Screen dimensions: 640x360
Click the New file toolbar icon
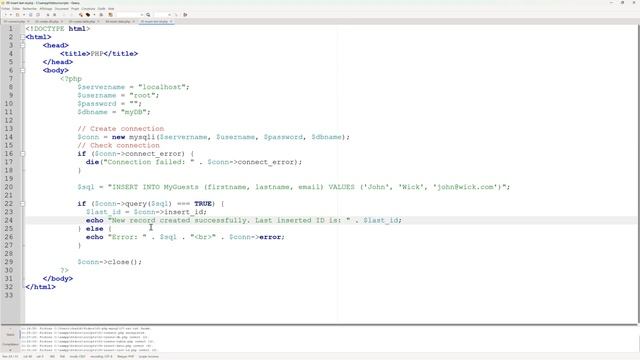coord(5,15)
